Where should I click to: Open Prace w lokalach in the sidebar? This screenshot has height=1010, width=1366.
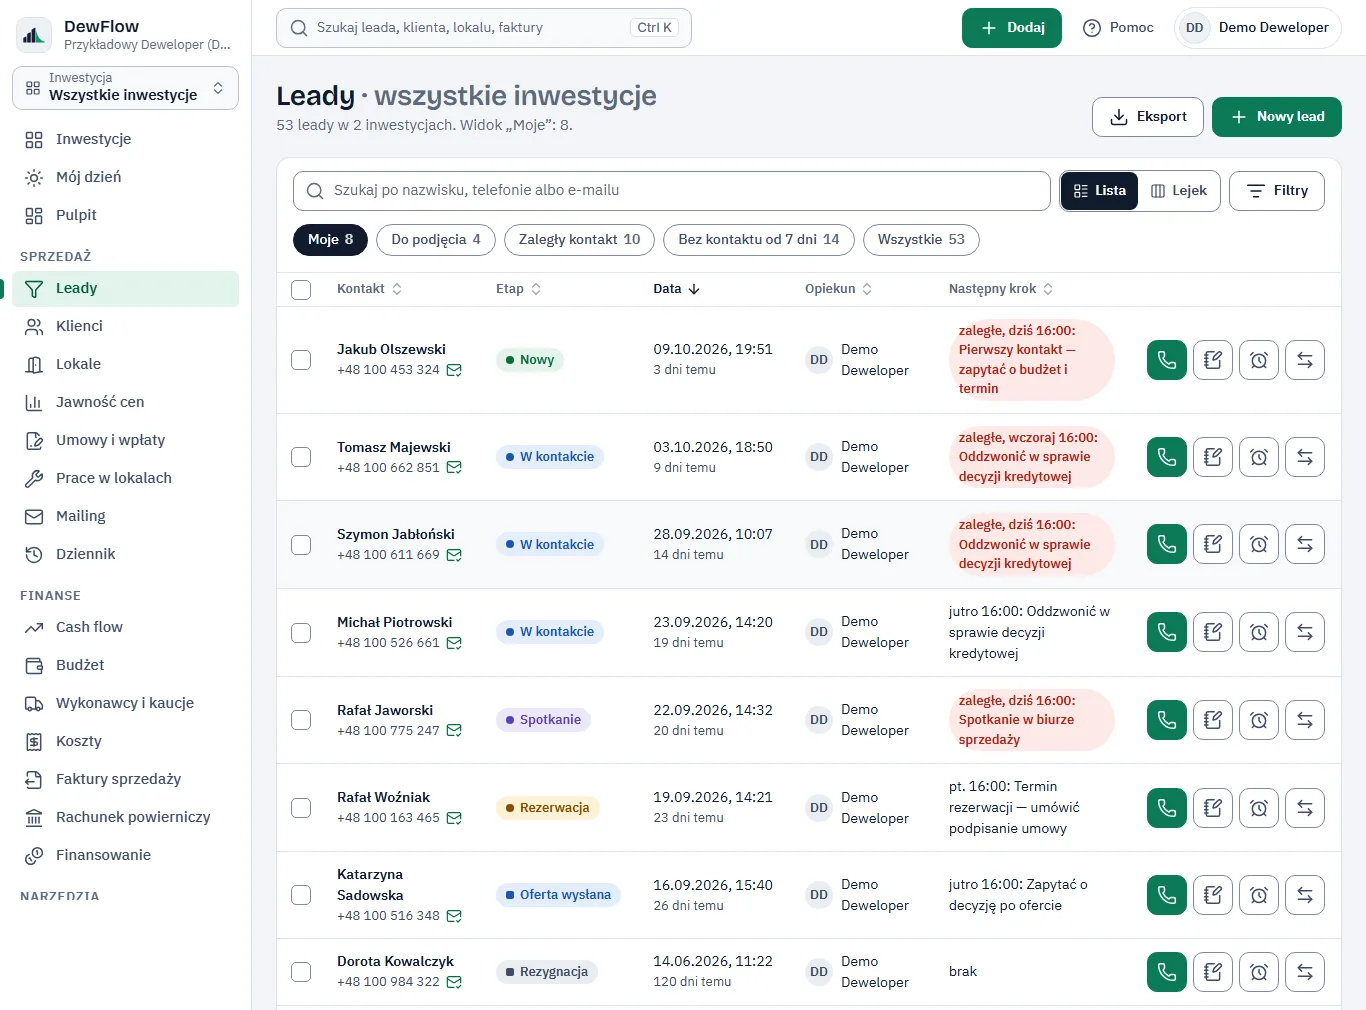coord(126,478)
